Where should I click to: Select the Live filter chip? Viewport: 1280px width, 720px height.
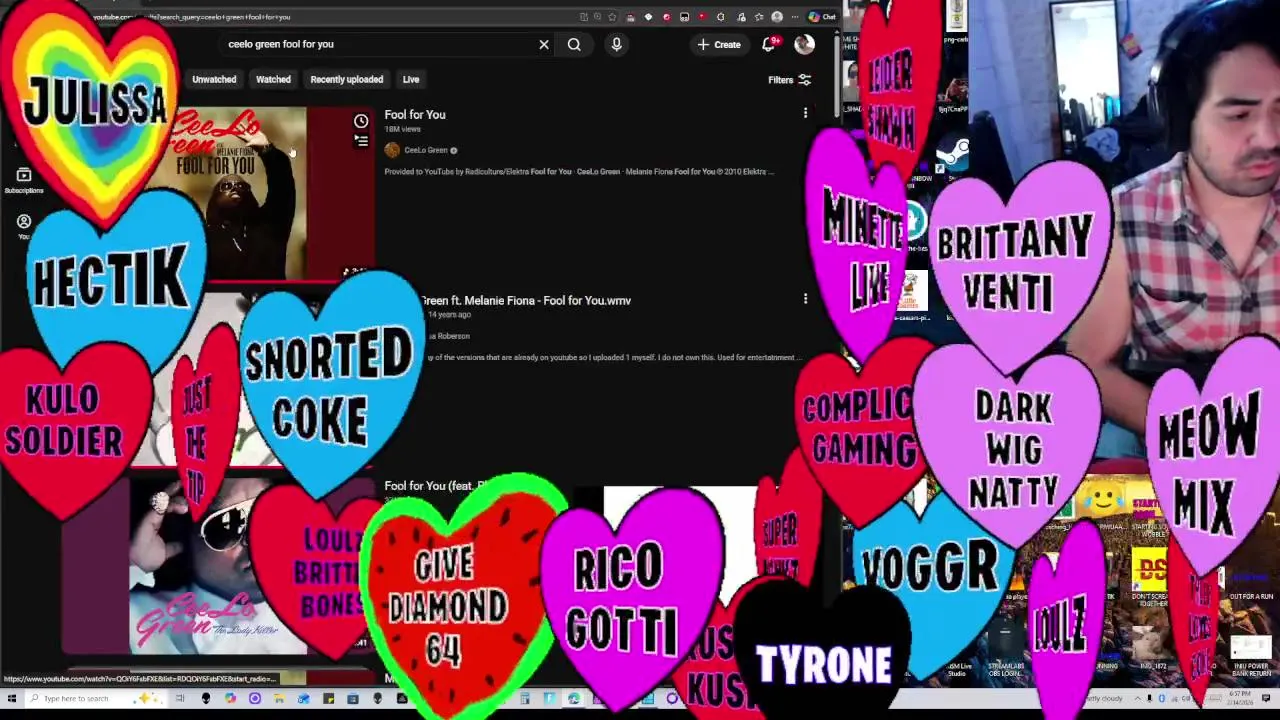click(x=411, y=79)
